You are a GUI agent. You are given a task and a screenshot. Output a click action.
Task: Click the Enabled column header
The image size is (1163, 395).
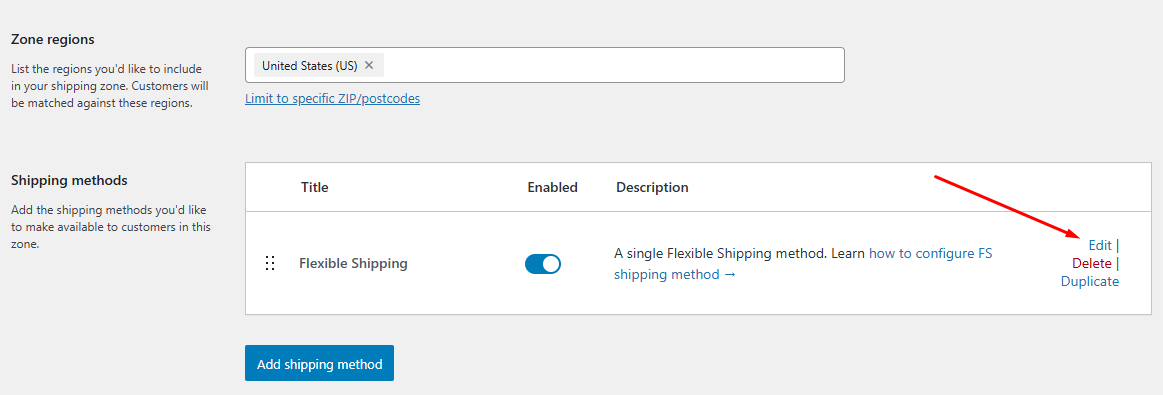coord(553,187)
